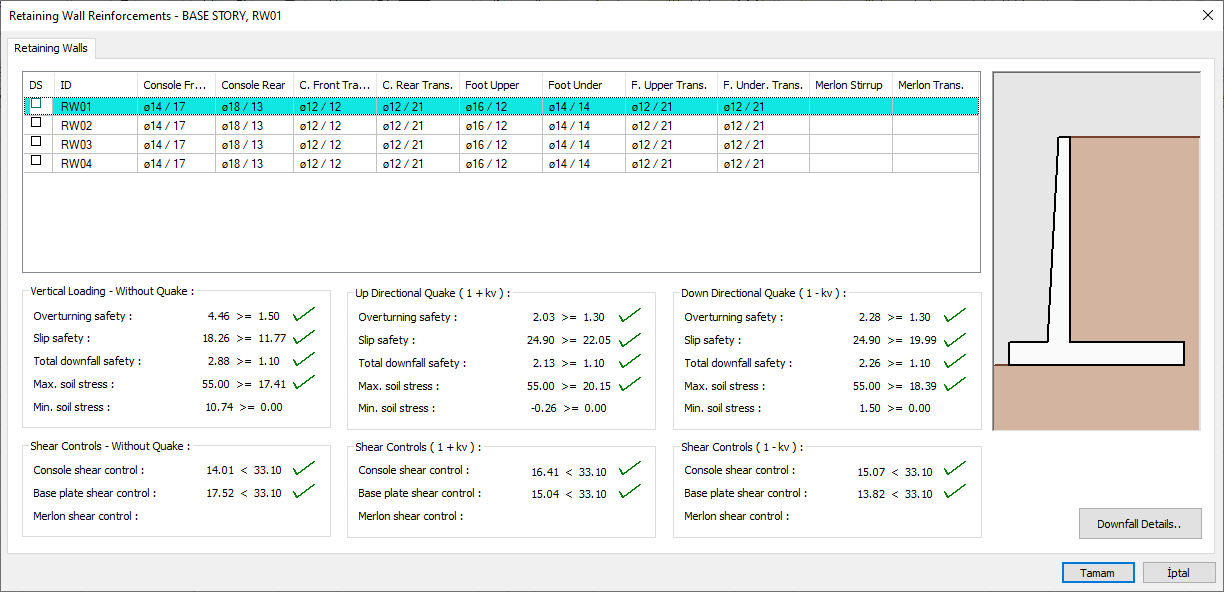The width and height of the screenshot is (1224, 592).
Task: Click green checkmark beside Overturning safety without quake
Action: point(304,315)
